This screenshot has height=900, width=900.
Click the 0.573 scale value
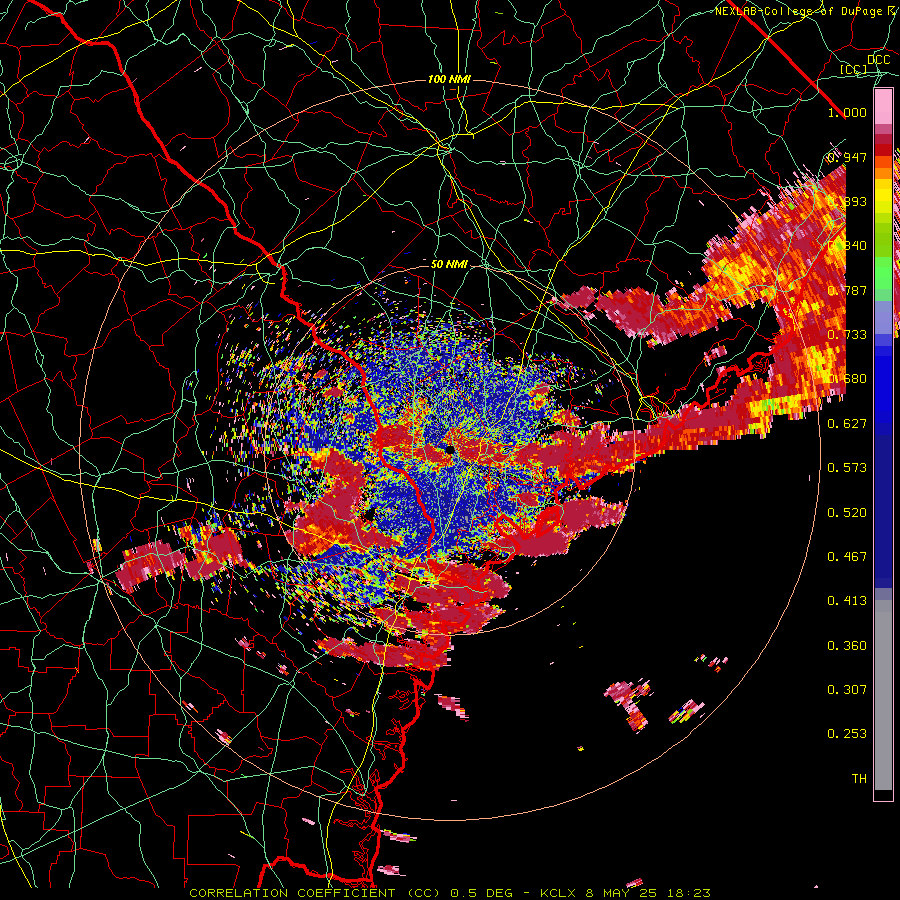[x=847, y=468]
